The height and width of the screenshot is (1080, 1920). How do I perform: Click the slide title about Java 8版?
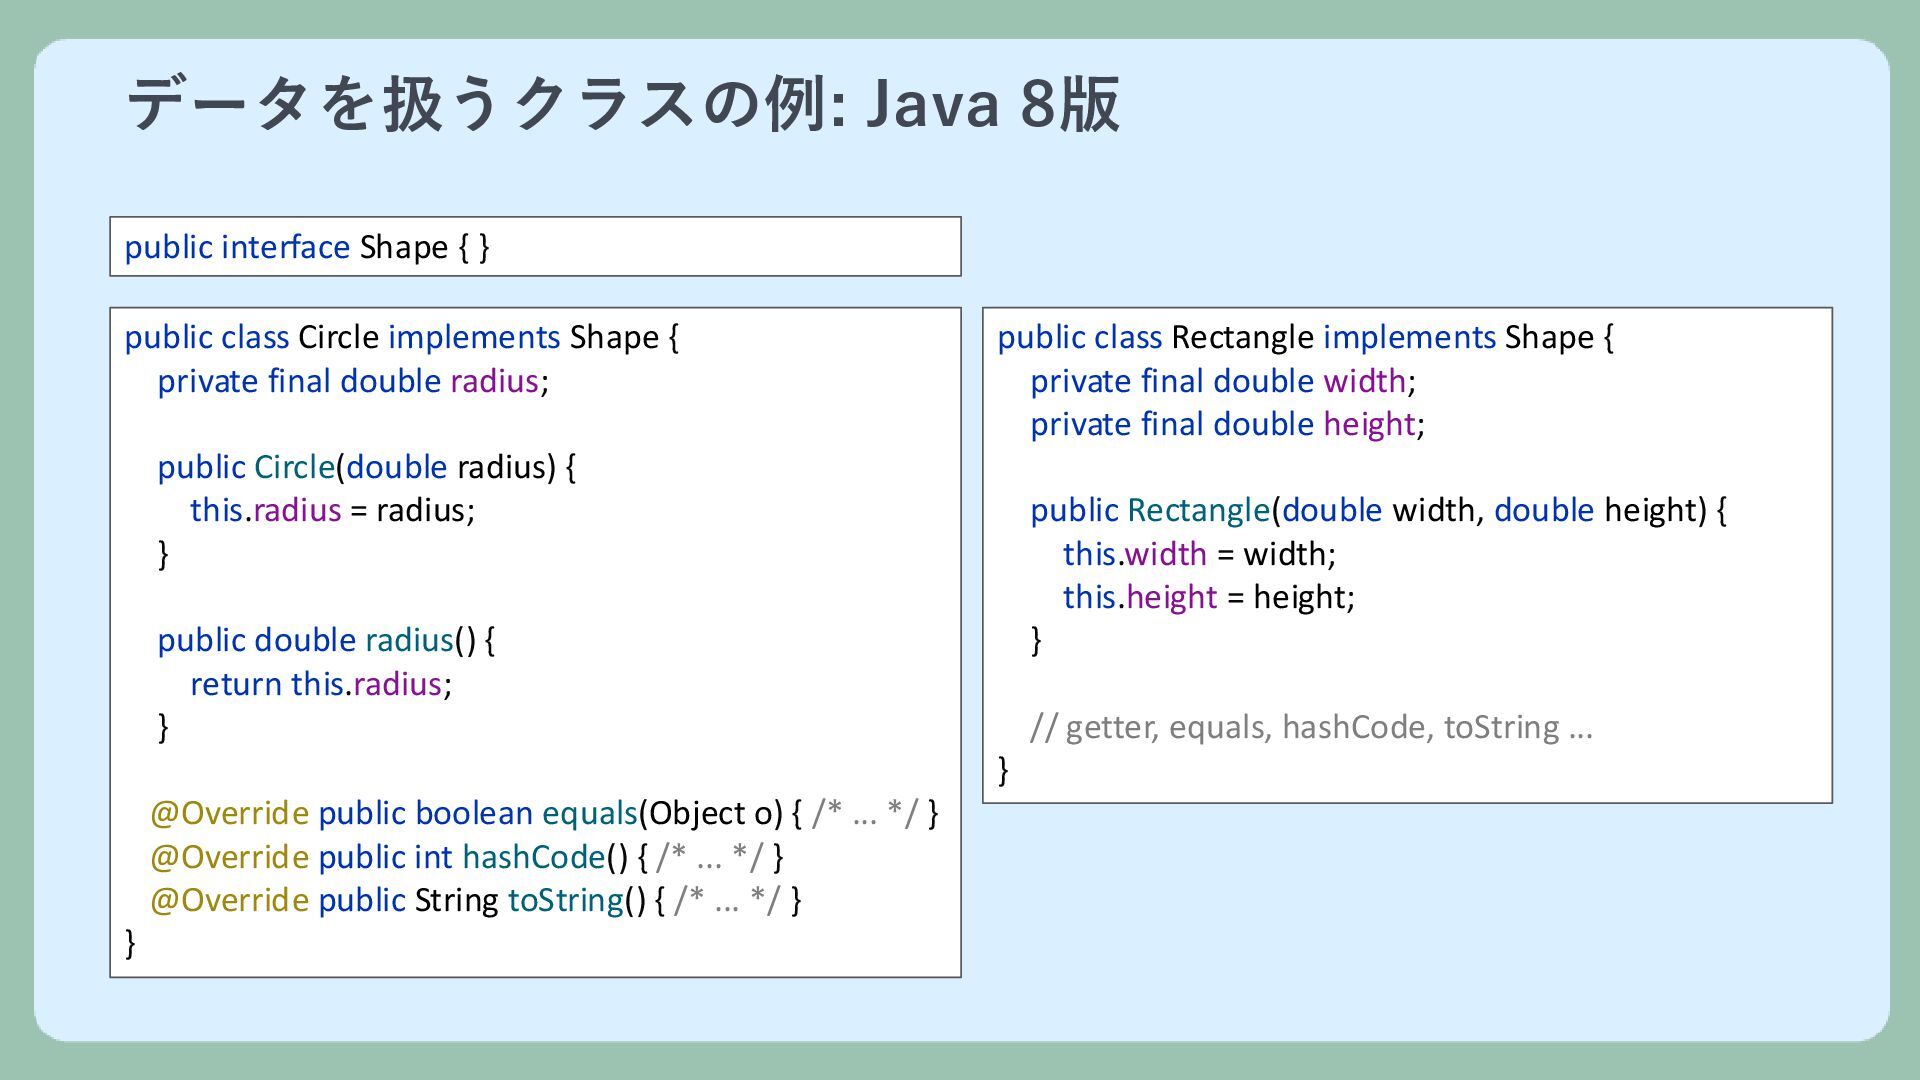[x=622, y=103]
